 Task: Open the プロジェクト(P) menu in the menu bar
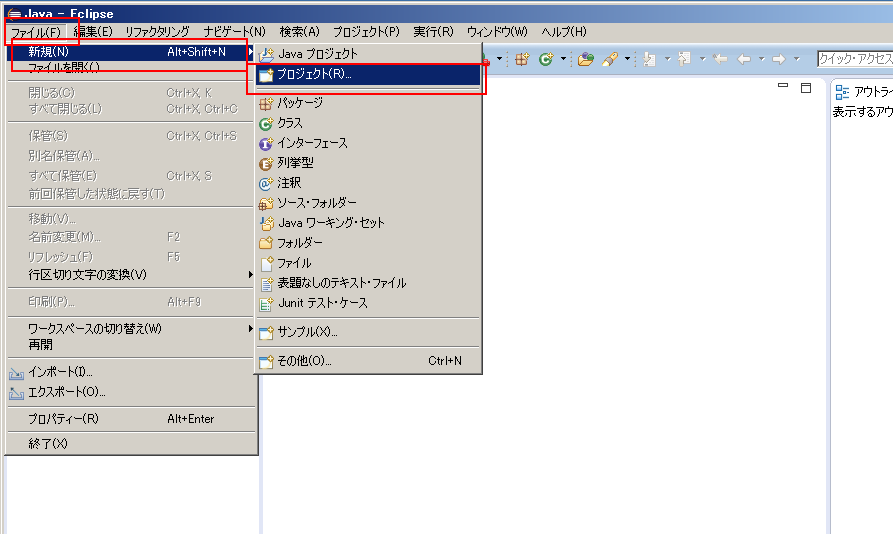tap(366, 32)
